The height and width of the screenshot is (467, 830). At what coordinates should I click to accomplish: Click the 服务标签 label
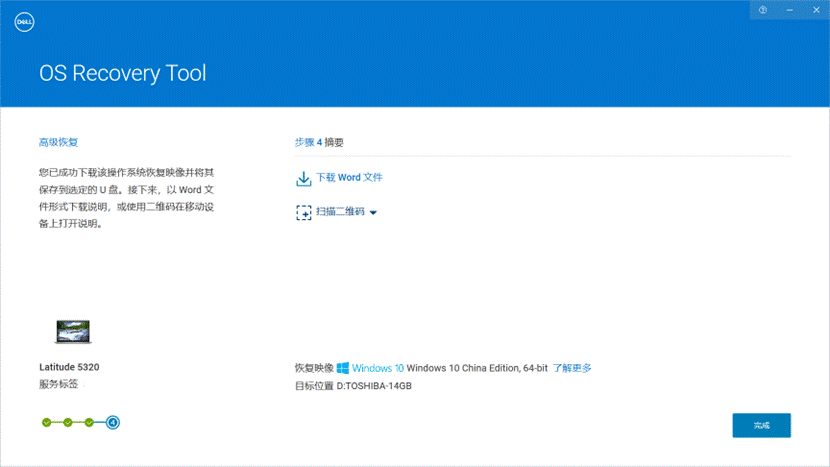pyautogui.click(x=58, y=384)
